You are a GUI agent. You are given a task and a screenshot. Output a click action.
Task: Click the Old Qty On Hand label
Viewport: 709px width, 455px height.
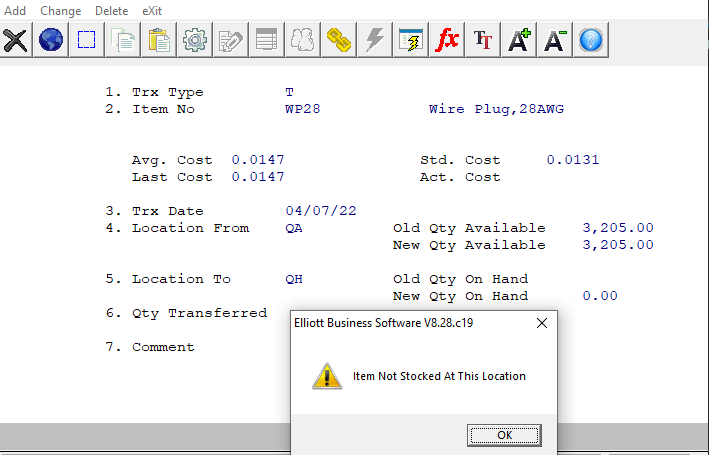click(x=460, y=279)
